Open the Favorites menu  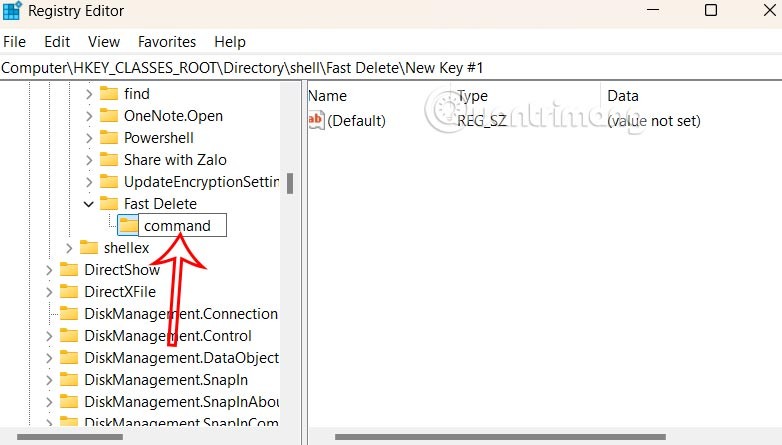(x=167, y=42)
